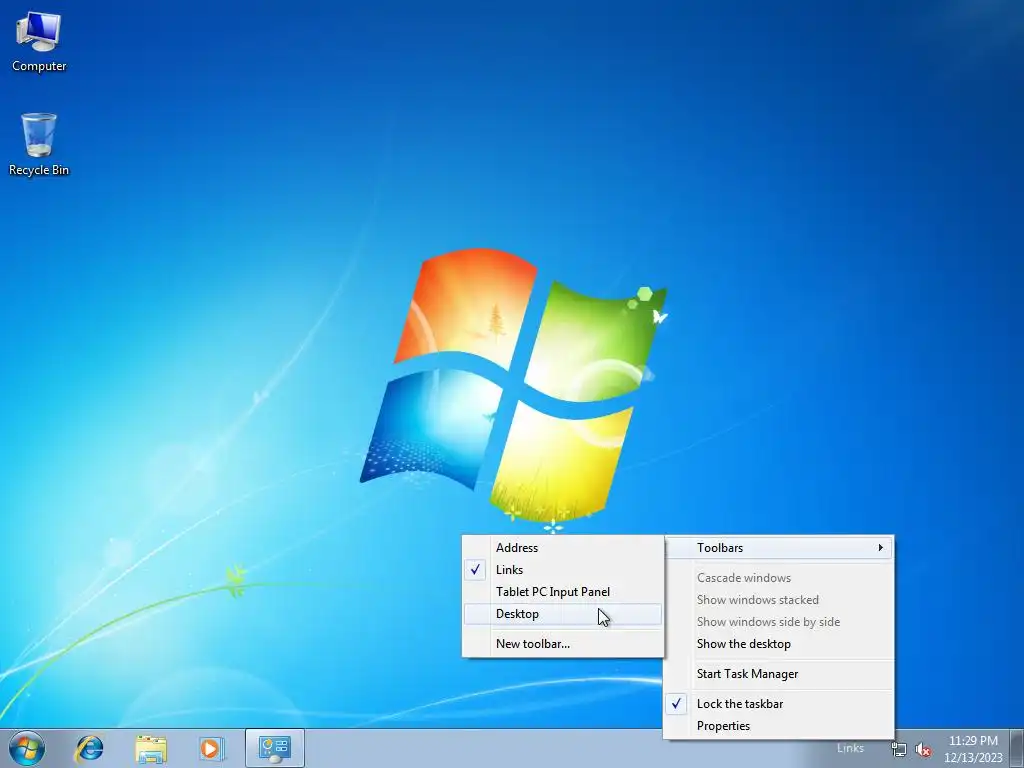
Task: Expand the Toolbars submenu arrow
Action: [x=880, y=548]
